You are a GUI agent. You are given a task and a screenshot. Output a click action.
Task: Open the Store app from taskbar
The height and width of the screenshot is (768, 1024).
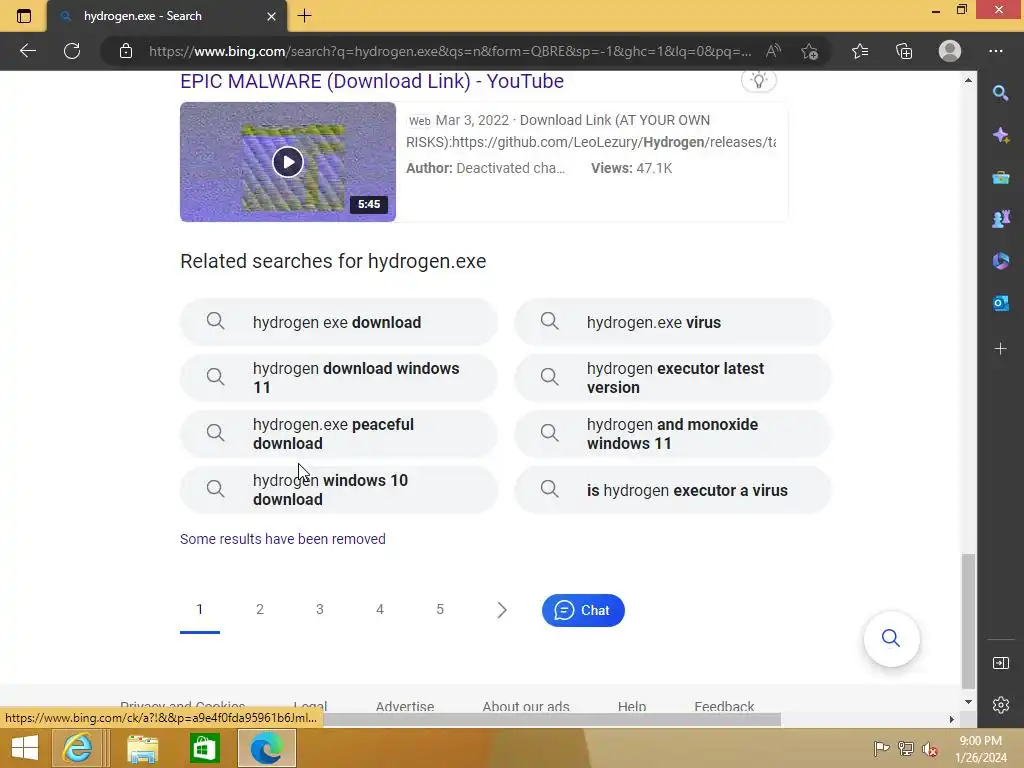(x=204, y=748)
